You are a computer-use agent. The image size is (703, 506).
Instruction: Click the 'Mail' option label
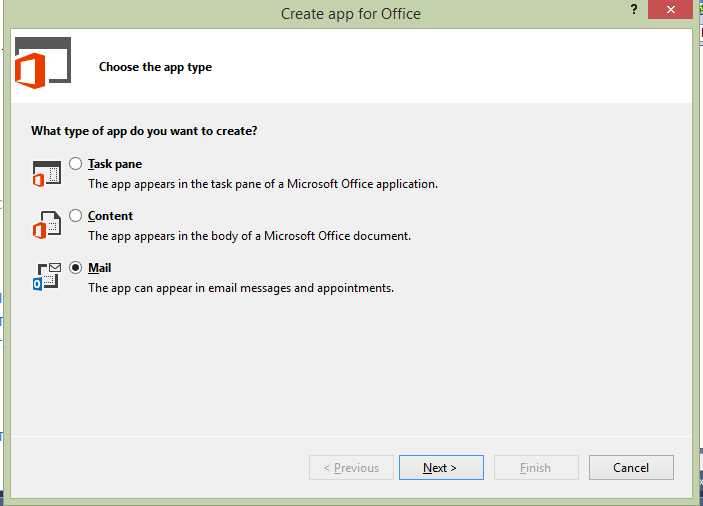click(100, 268)
